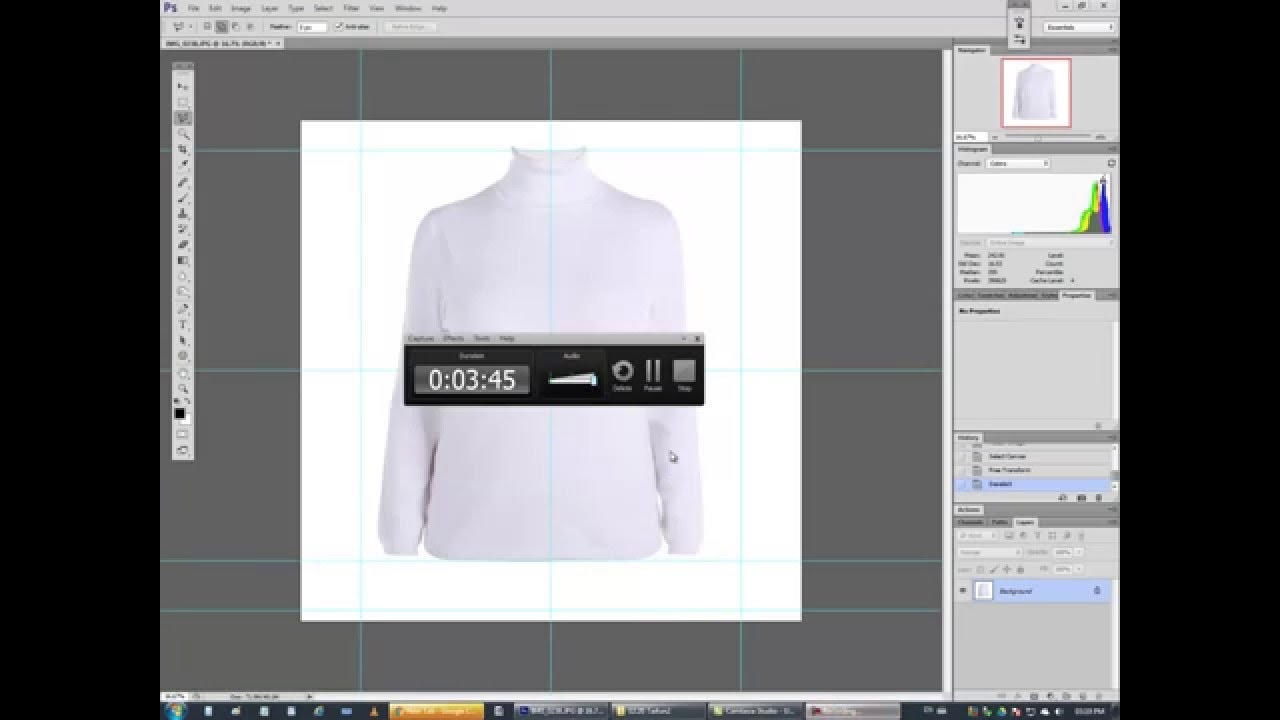This screenshot has width=1280, height=720.
Task: Open the layer blend mode dropdown
Action: 989,552
